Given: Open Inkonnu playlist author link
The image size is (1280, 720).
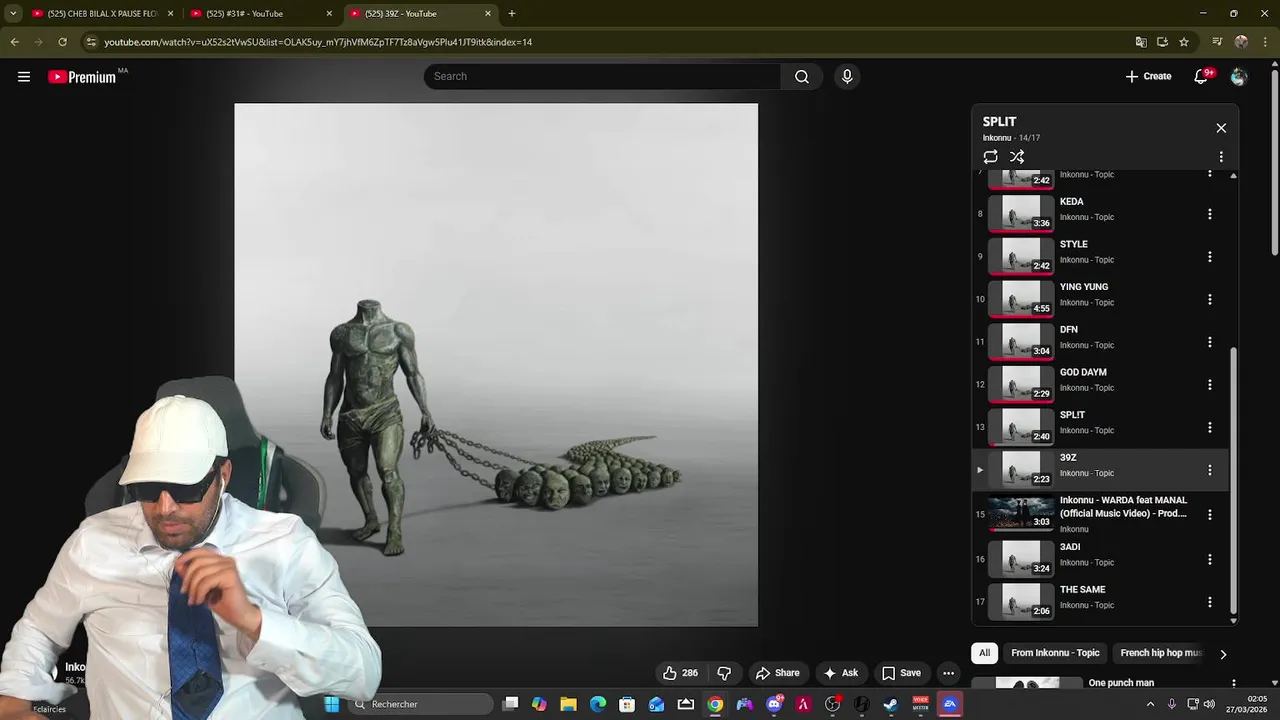Looking at the screenshot, I should point(997,138).
